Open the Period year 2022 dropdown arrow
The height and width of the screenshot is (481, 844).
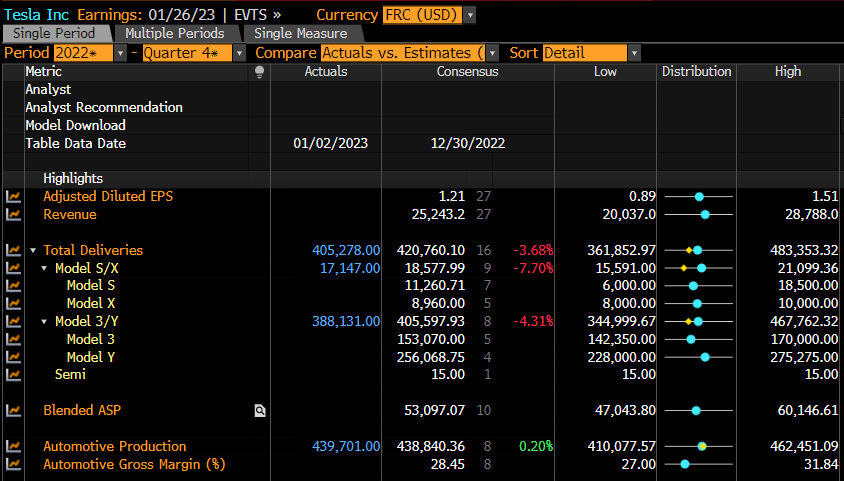pos(120,53)
